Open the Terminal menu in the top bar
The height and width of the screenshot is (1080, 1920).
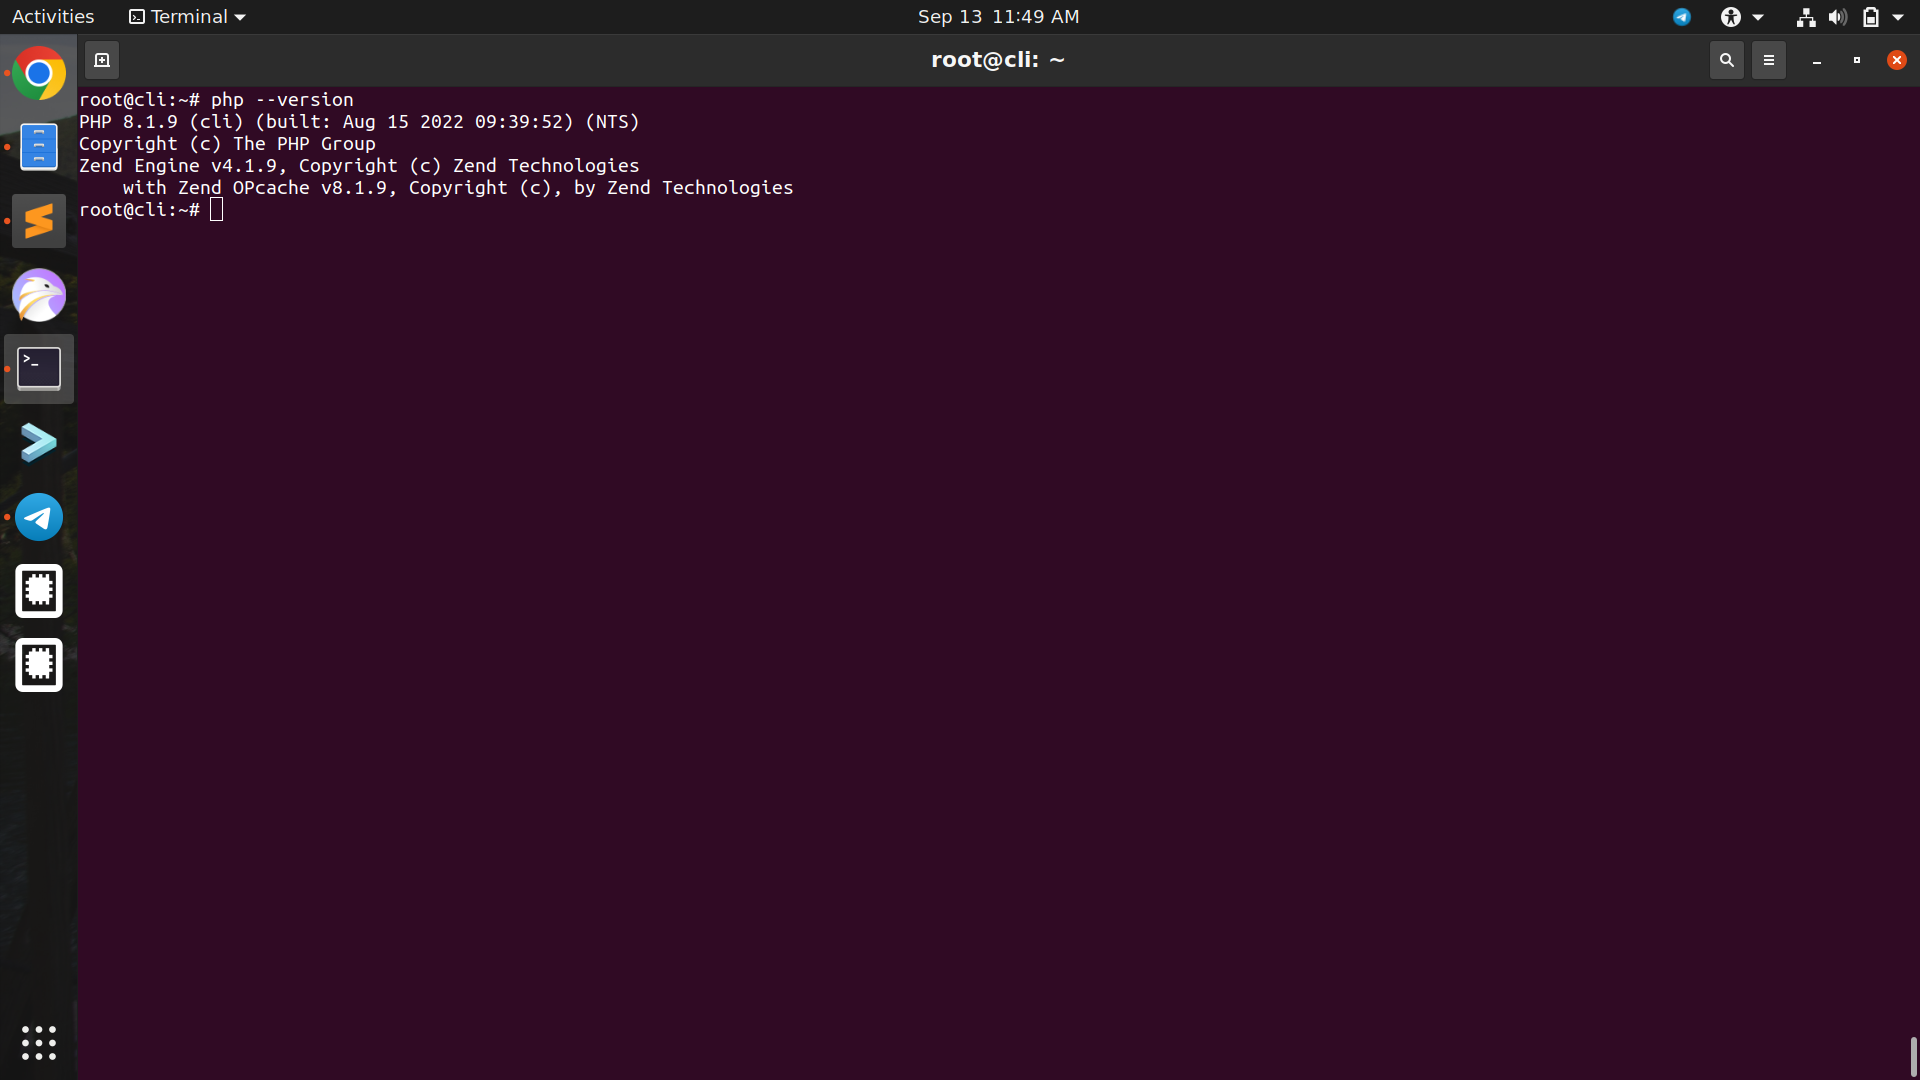coord(185,16)
